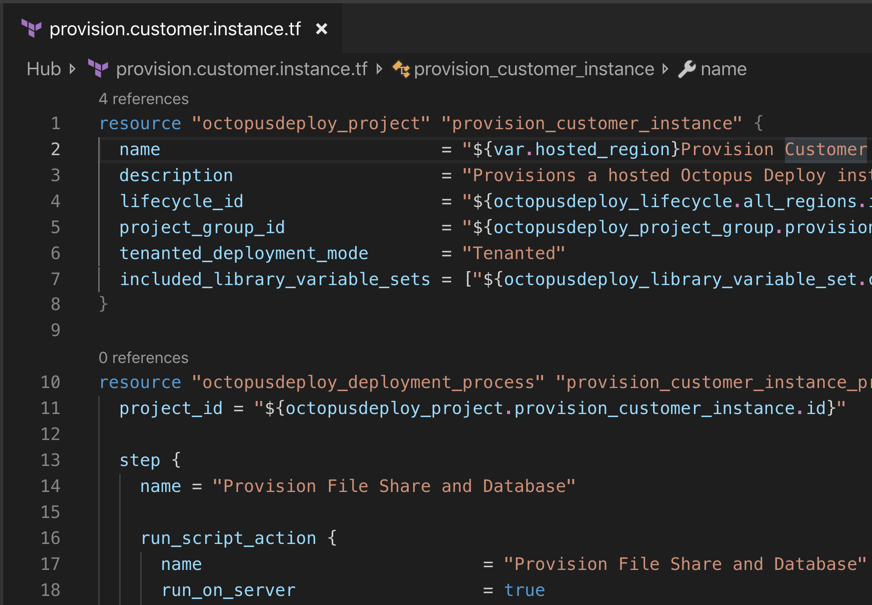The width and height of the screenshot is (872, 605).
Task: Click line number 13 in the gutter
Action: [x=51, y=460]
